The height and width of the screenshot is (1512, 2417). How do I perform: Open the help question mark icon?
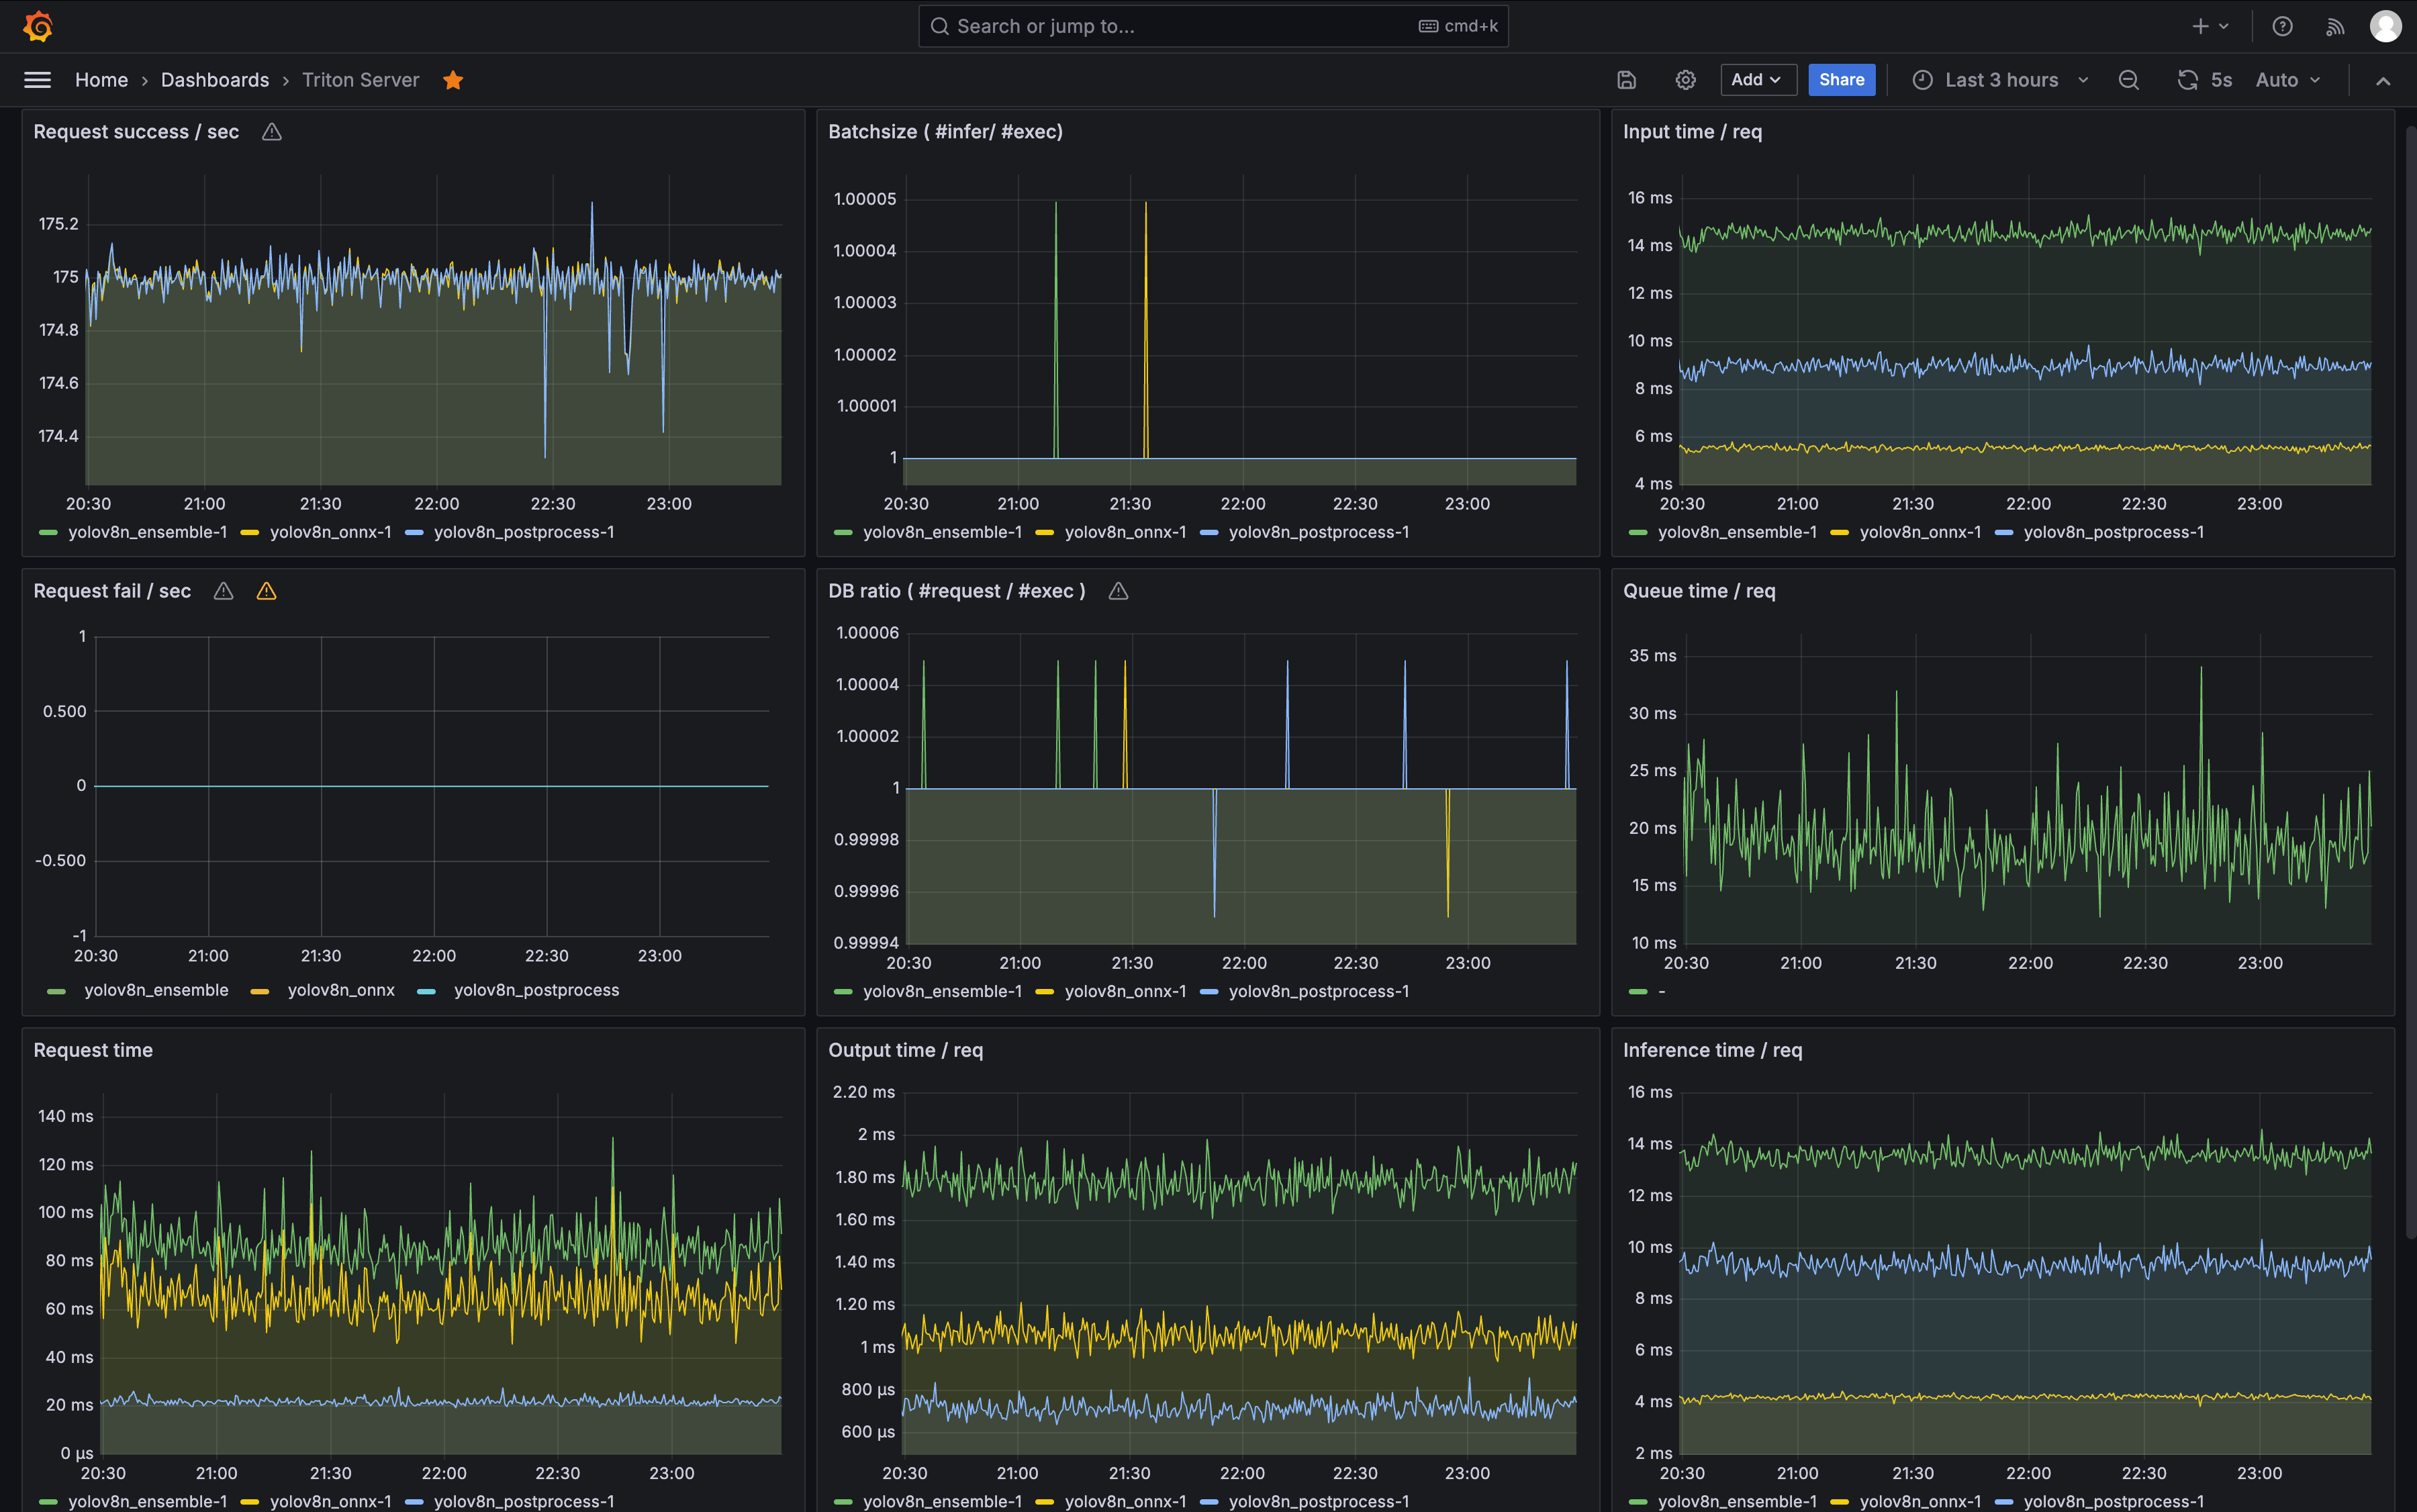pyautogui.click(x=2281, y=26)
